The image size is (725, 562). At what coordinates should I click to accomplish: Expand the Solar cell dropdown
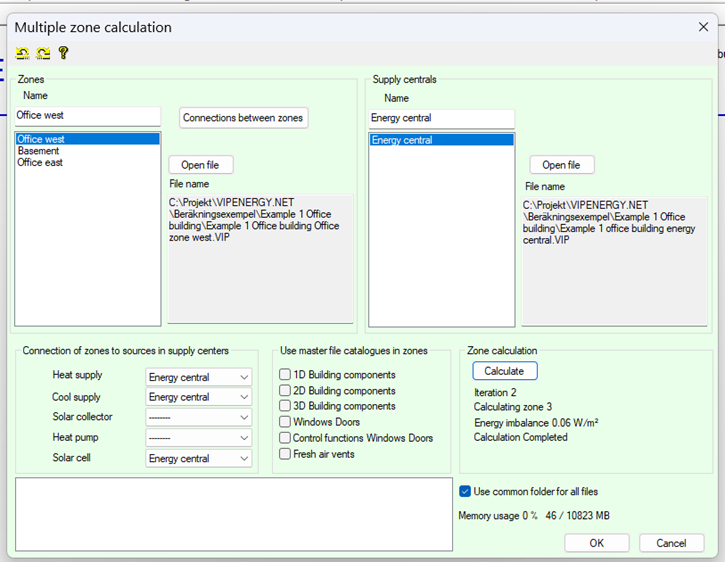tap(198, 458)
